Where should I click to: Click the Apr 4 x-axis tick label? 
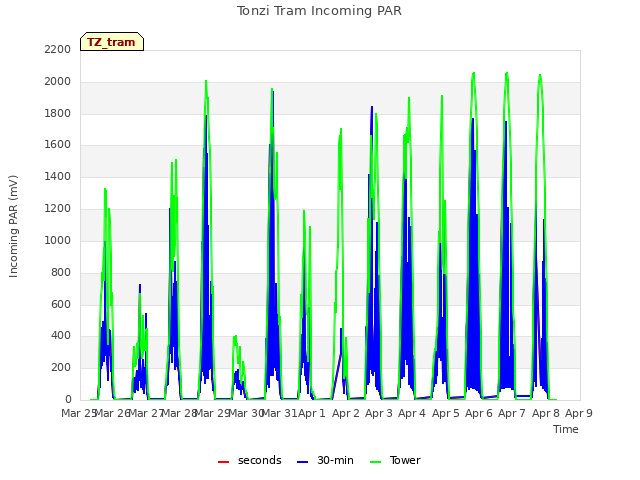412,413
